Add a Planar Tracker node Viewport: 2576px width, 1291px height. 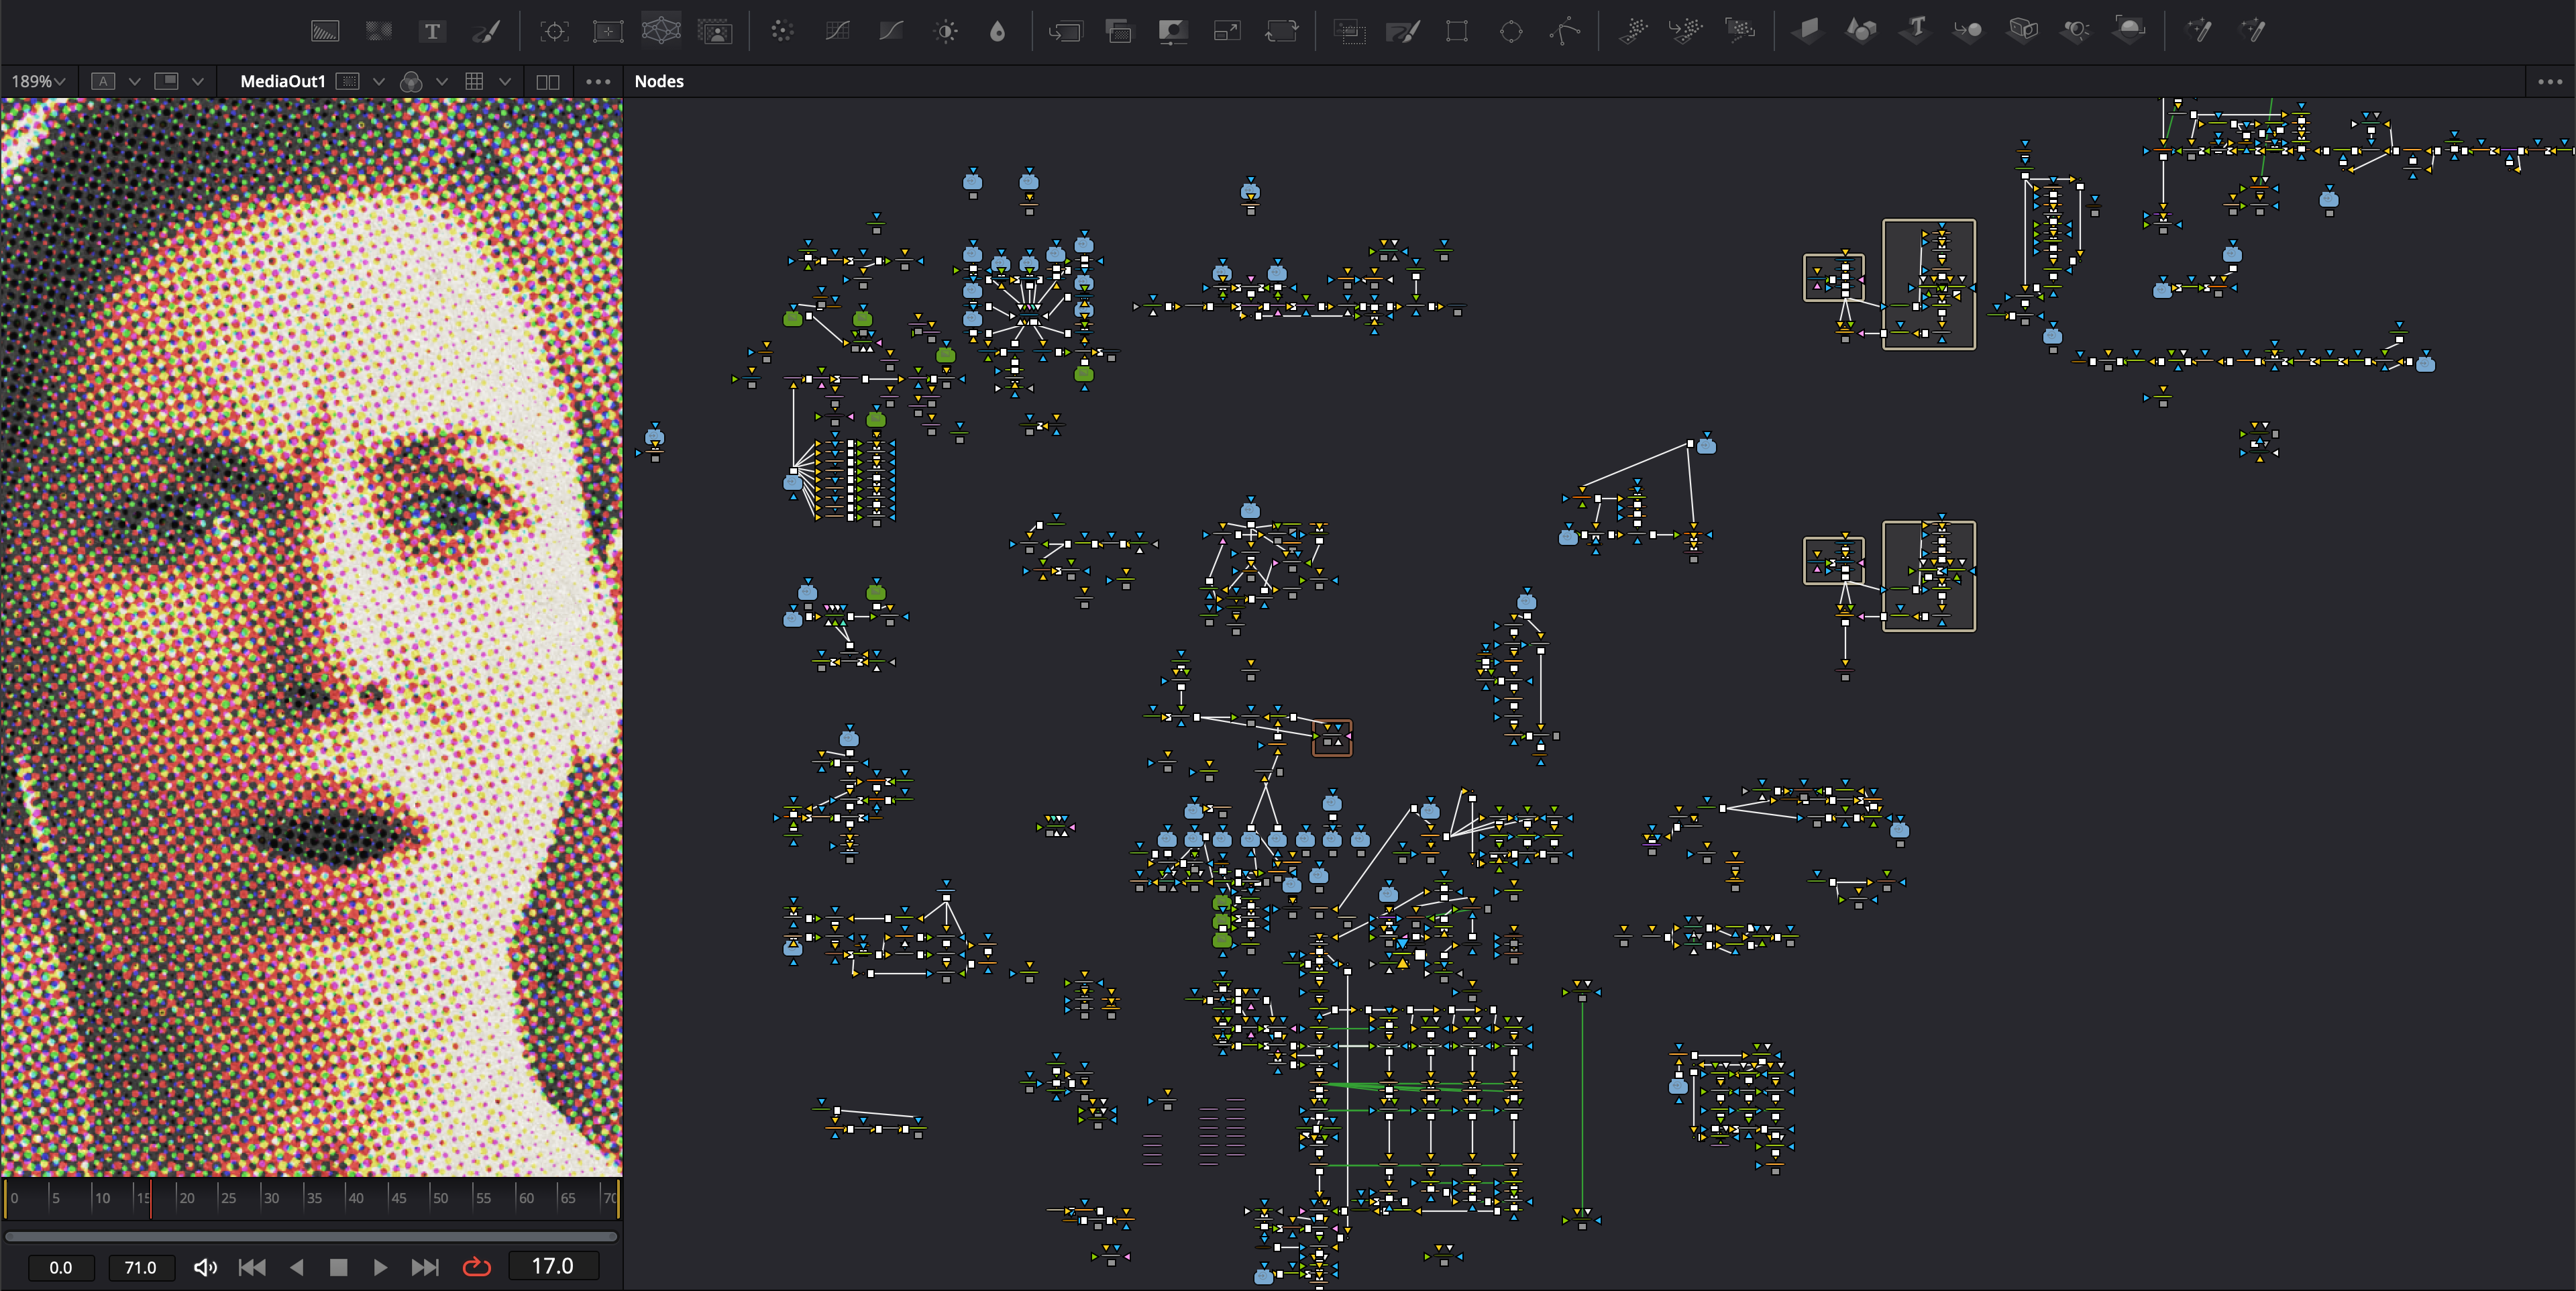[608, 31]
